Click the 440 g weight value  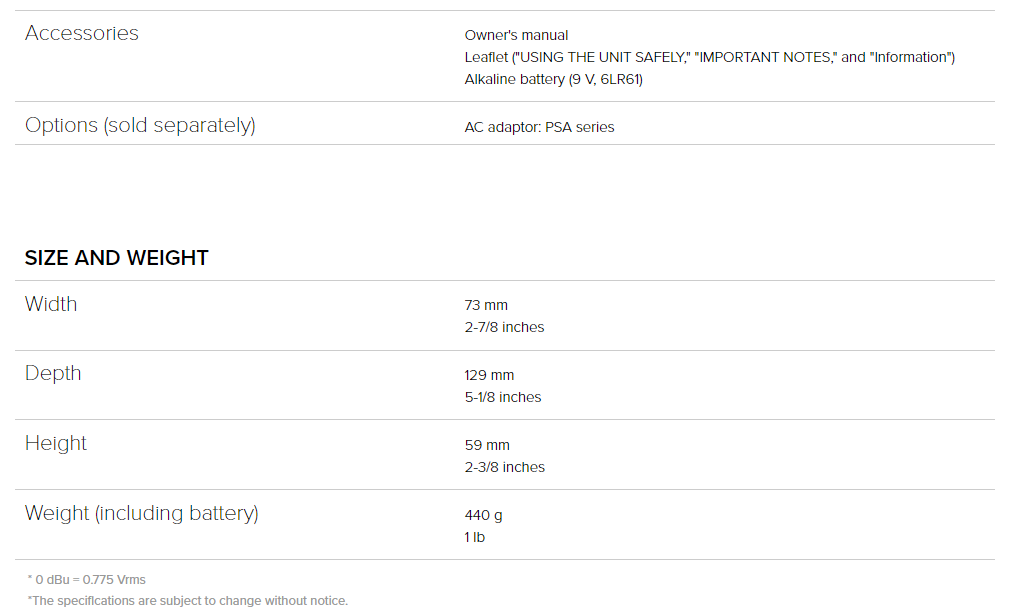tap(483, 515)
